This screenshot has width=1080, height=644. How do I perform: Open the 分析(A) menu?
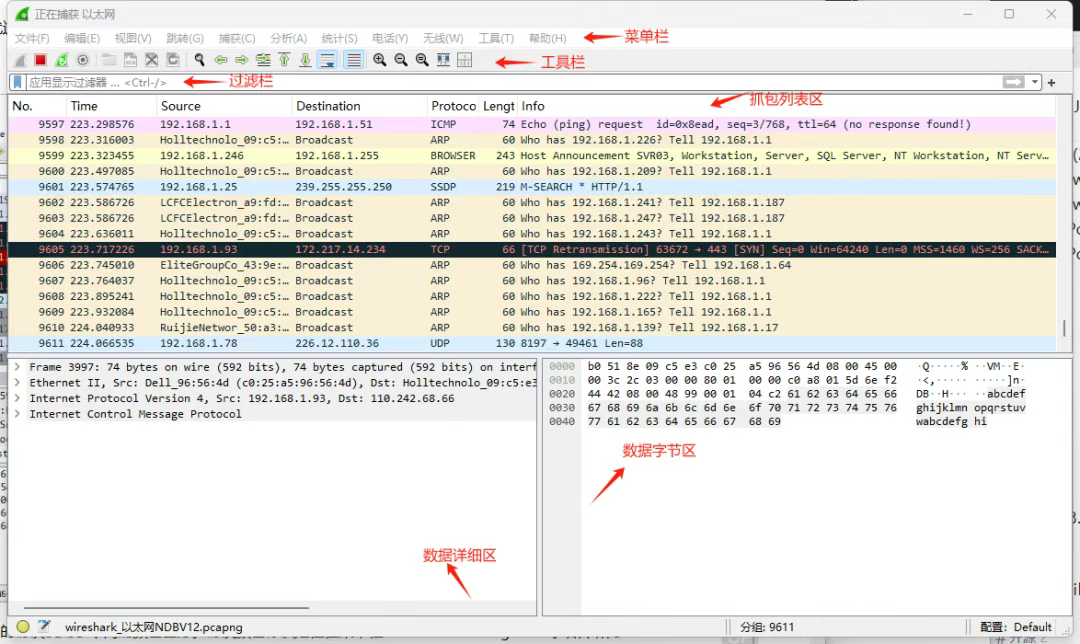(288, 38)
